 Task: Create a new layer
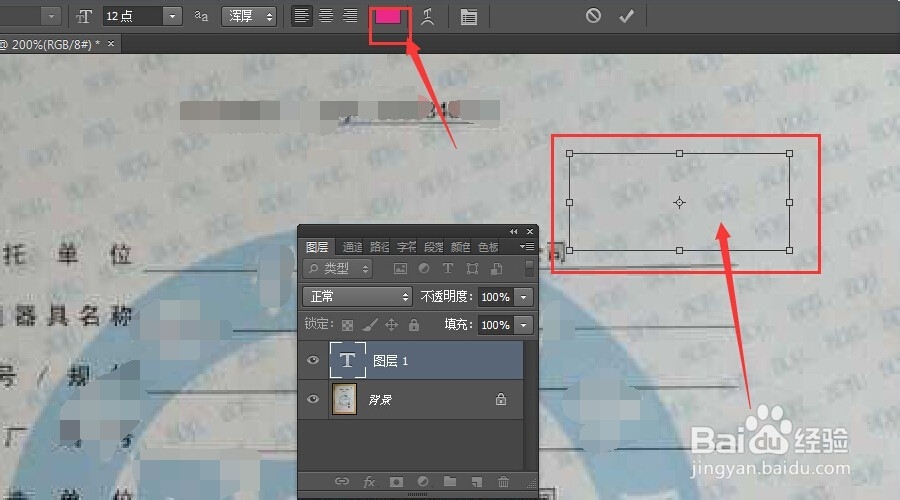coord(476,482)
